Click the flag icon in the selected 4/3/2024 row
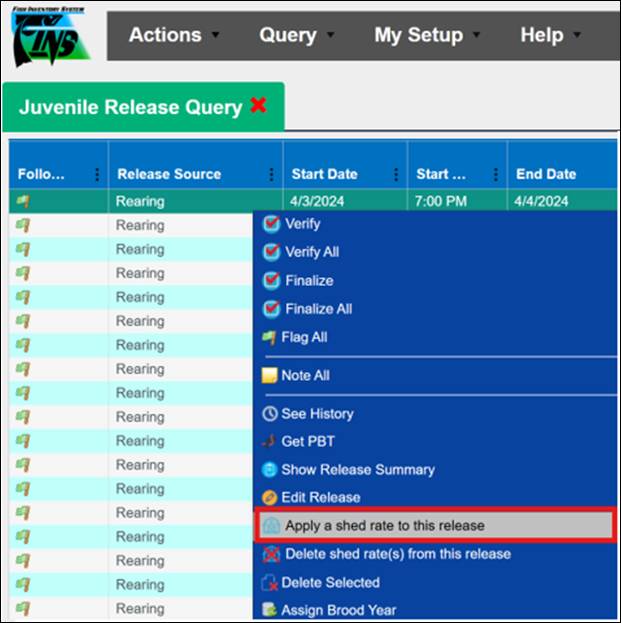This screenshot has width=621, height=623. coord(23,201)
